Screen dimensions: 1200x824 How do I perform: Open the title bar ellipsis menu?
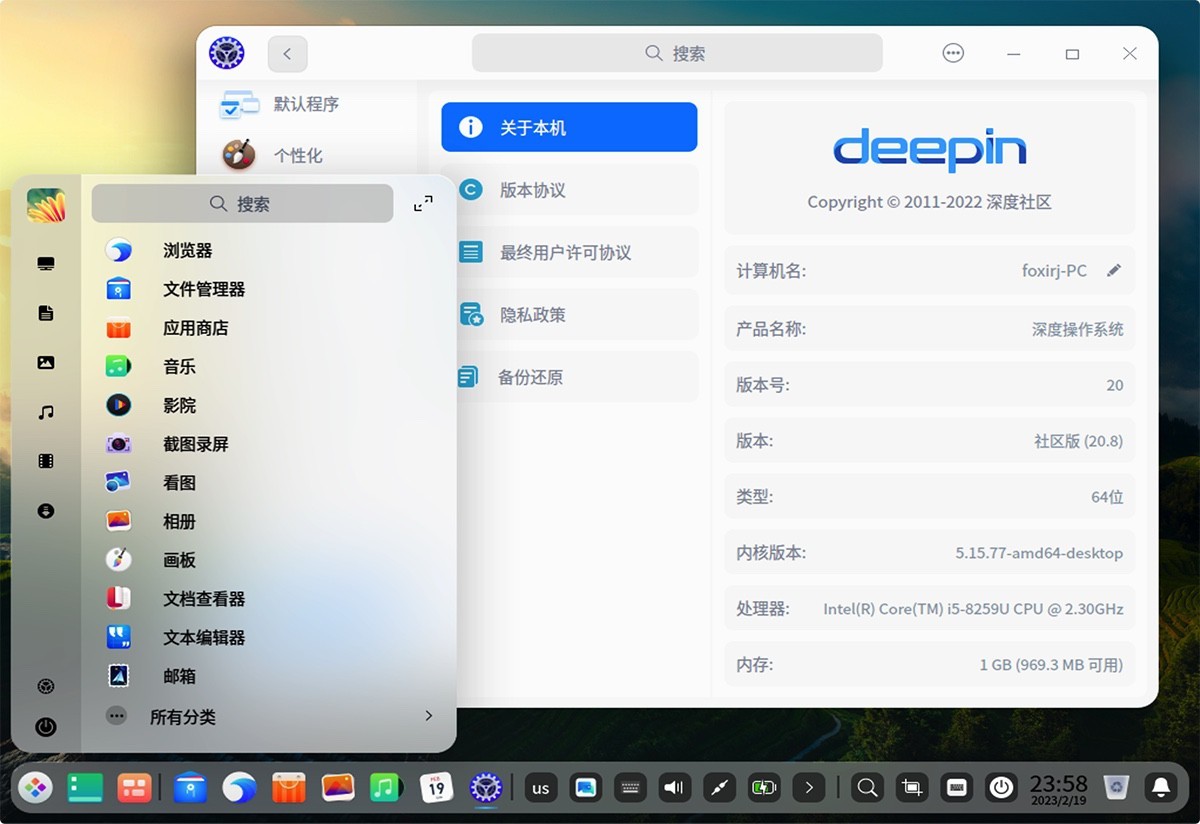click(952, 53)
